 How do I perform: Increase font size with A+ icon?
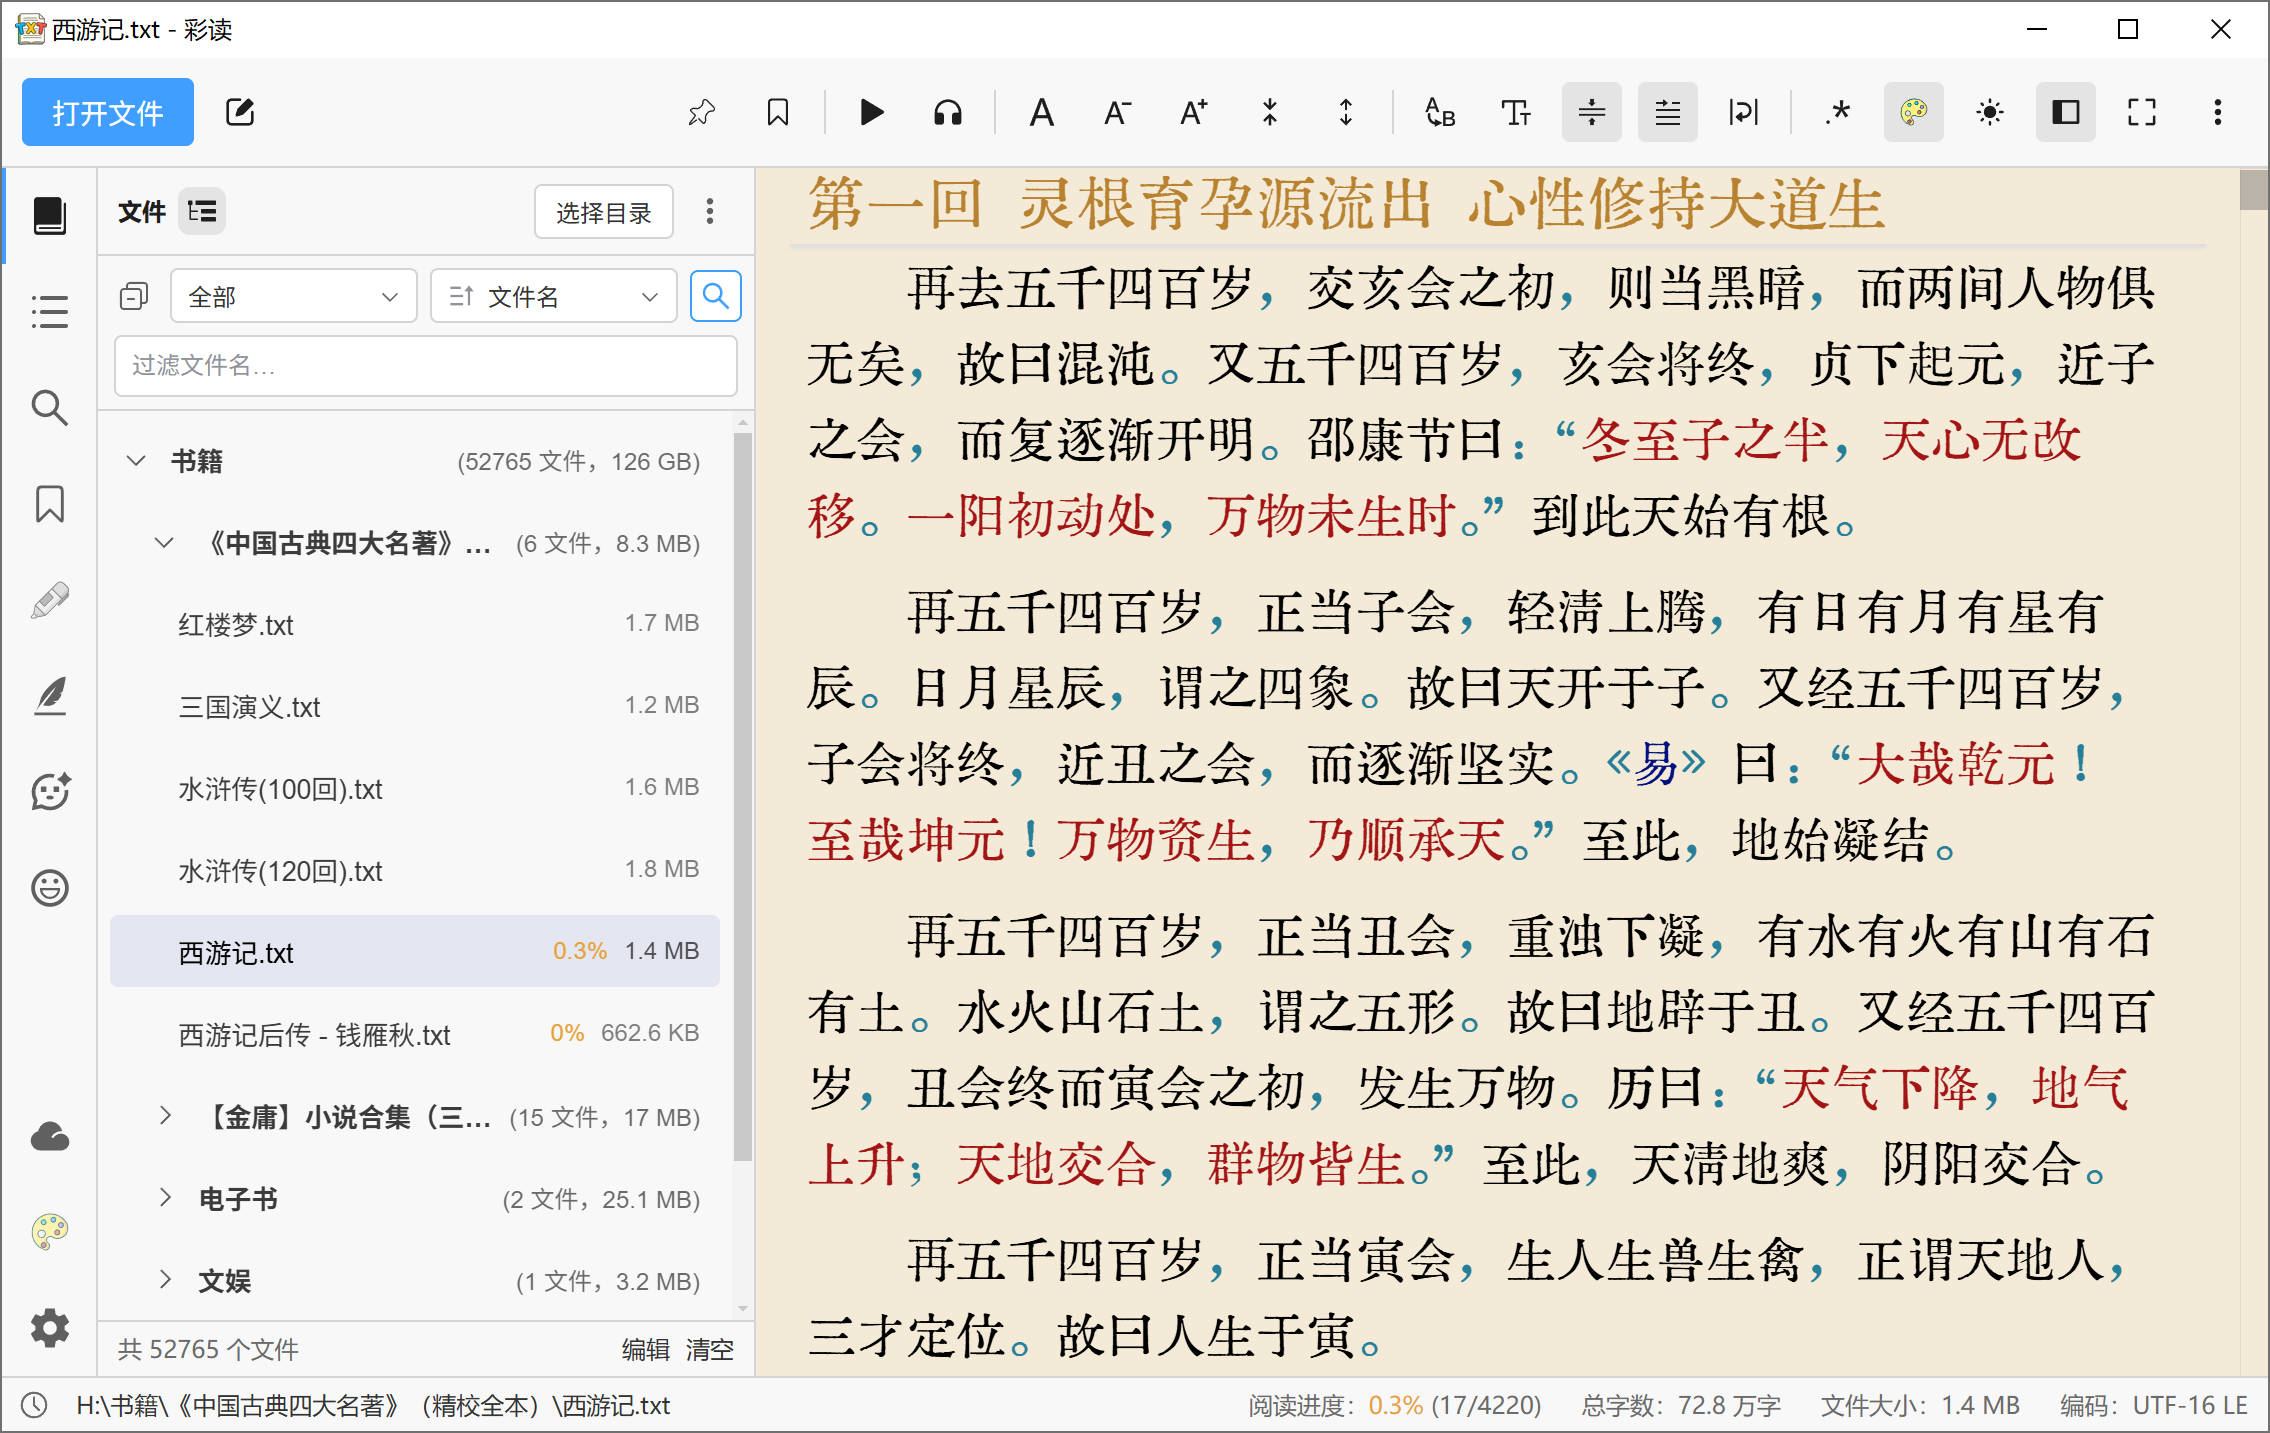click(x=1194, y=112)
